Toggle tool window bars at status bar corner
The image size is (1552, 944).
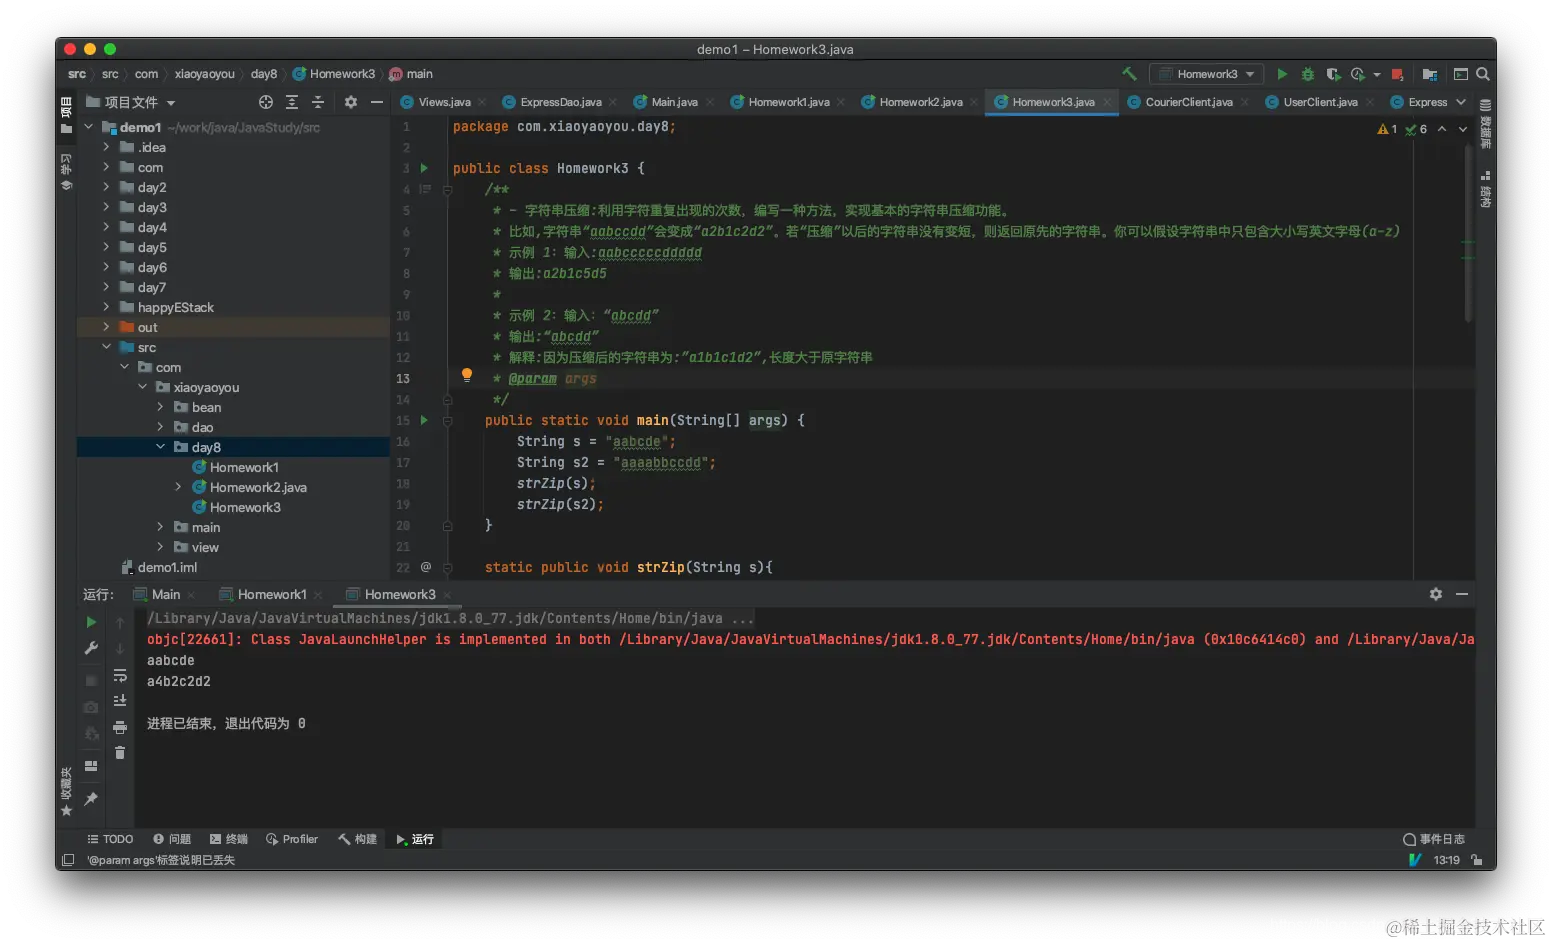pyautogui.click(x=68, y=860)
